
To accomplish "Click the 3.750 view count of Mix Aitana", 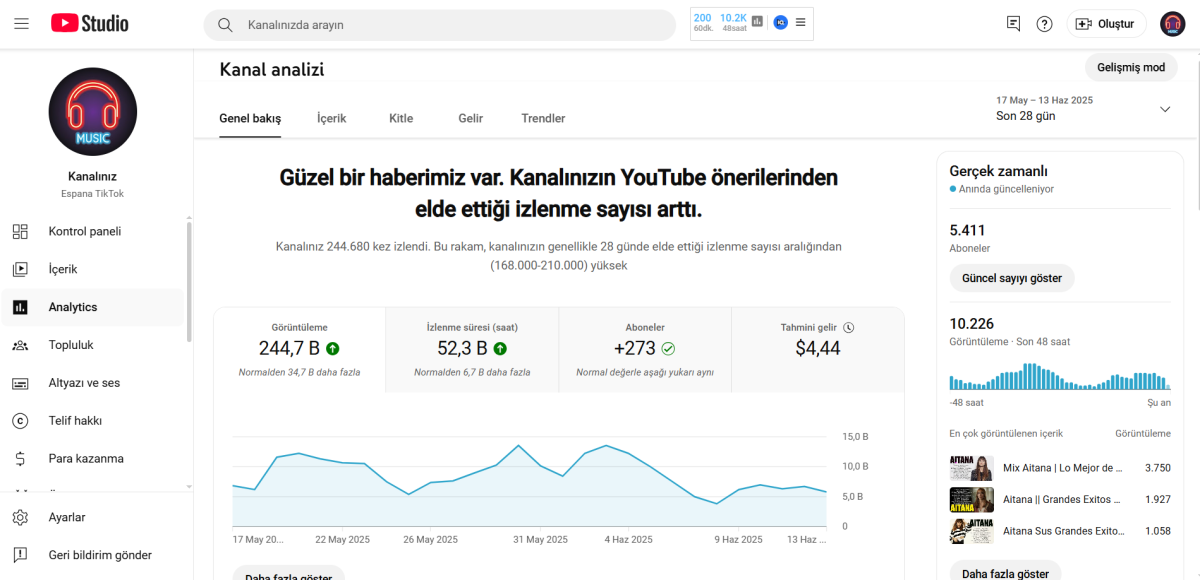I will 1157,468.
